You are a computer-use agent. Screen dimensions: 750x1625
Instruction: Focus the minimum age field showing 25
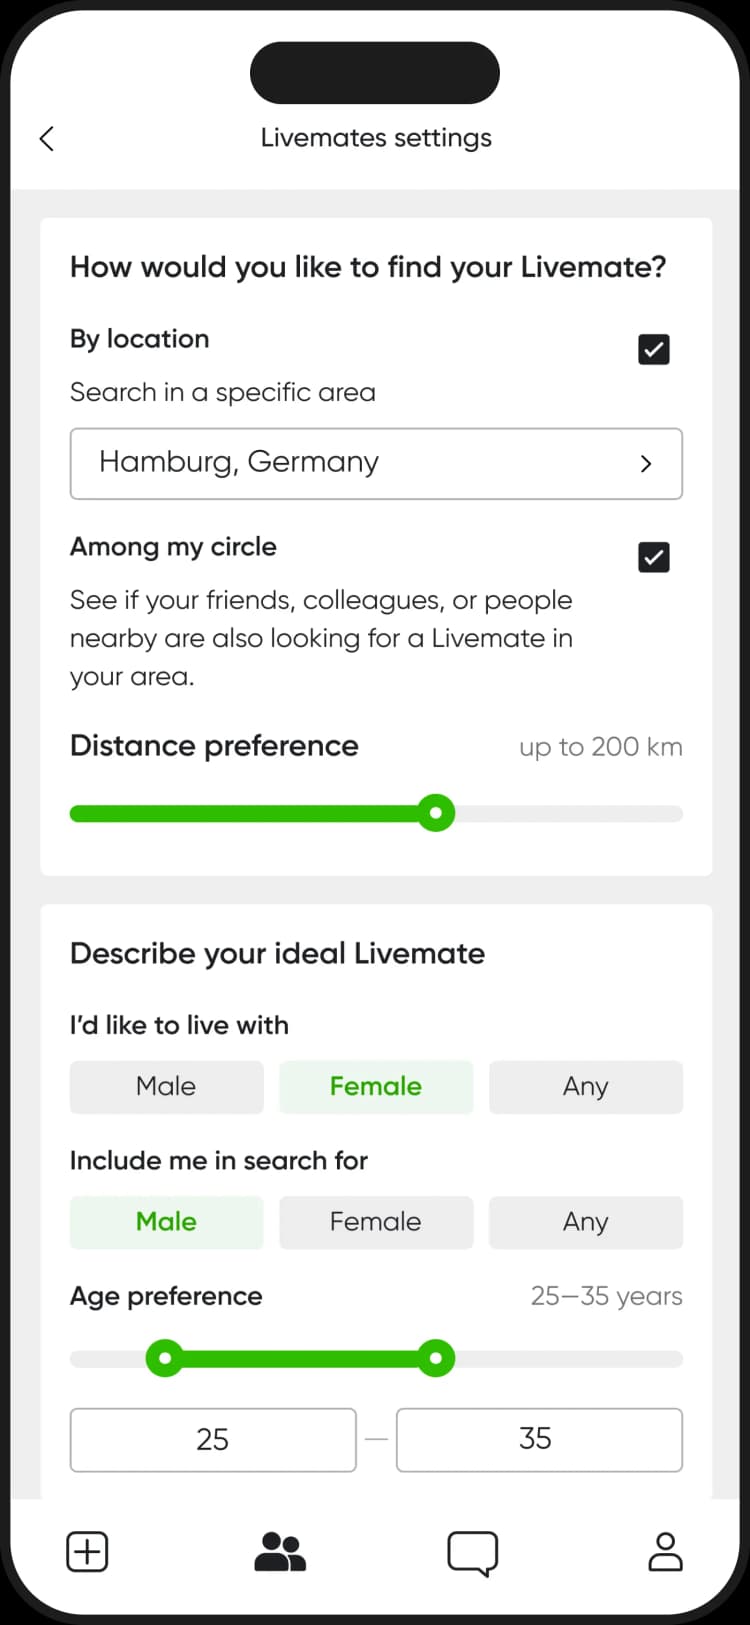point(213,1440)
